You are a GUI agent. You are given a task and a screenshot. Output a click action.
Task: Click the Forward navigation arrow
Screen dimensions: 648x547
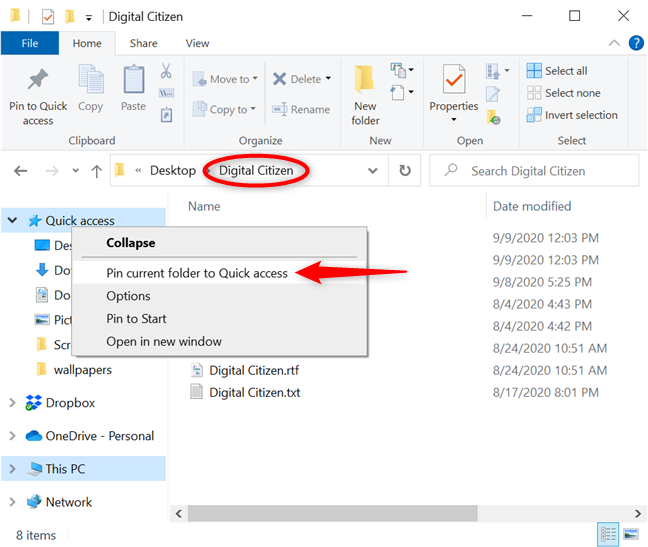point(52,171)
